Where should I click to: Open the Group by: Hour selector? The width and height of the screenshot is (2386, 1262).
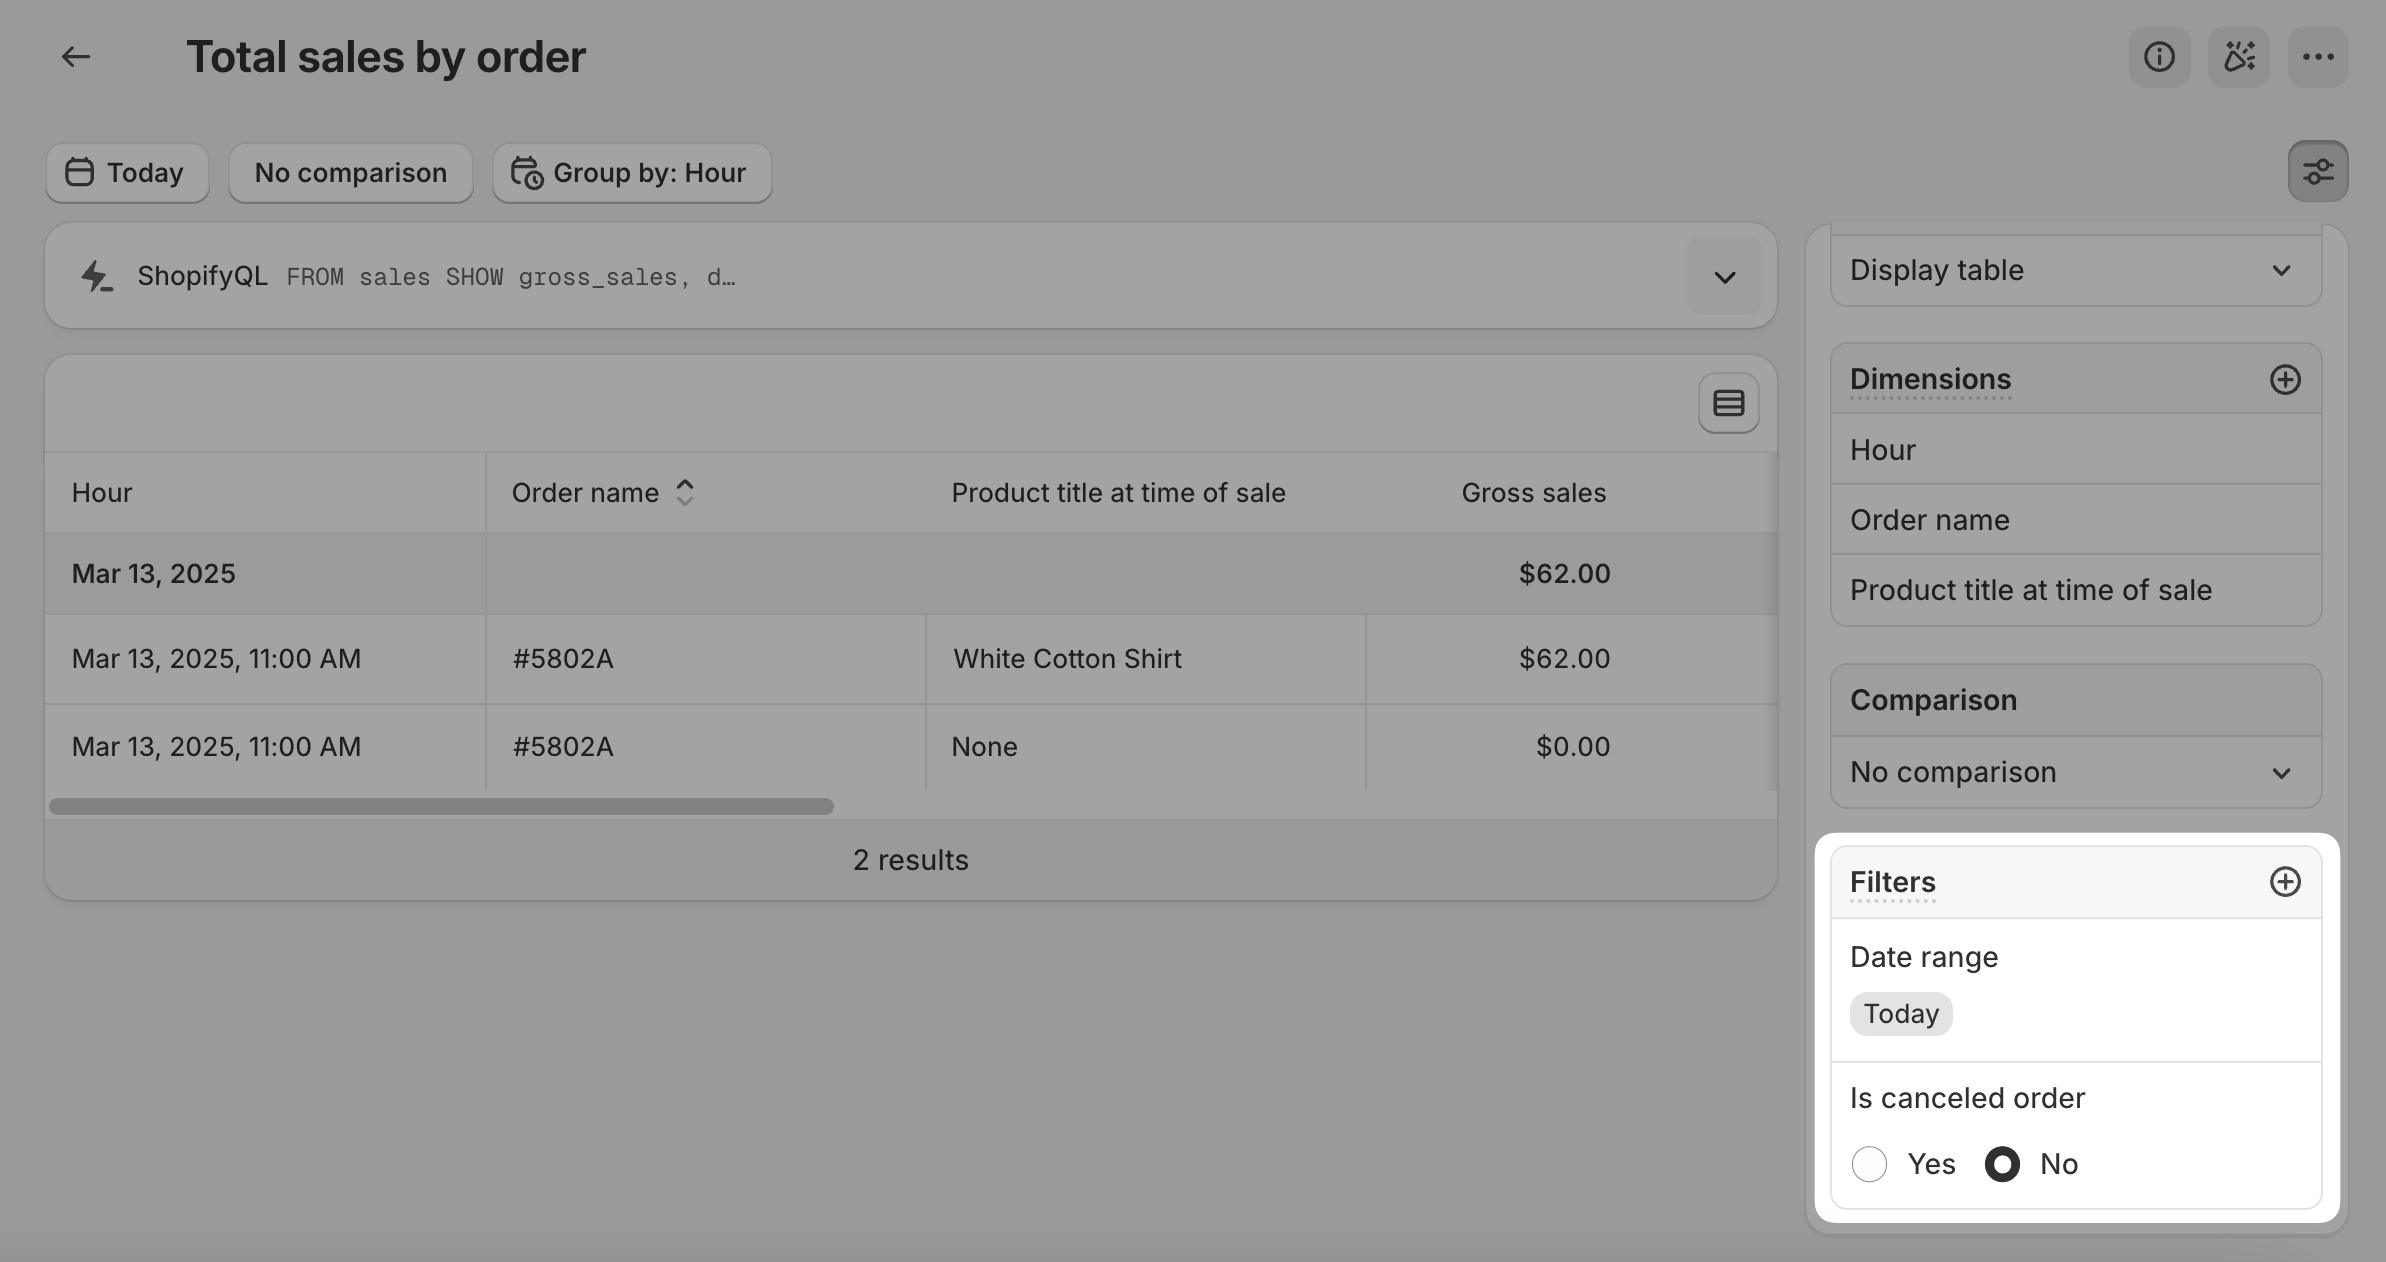(632, 173)
